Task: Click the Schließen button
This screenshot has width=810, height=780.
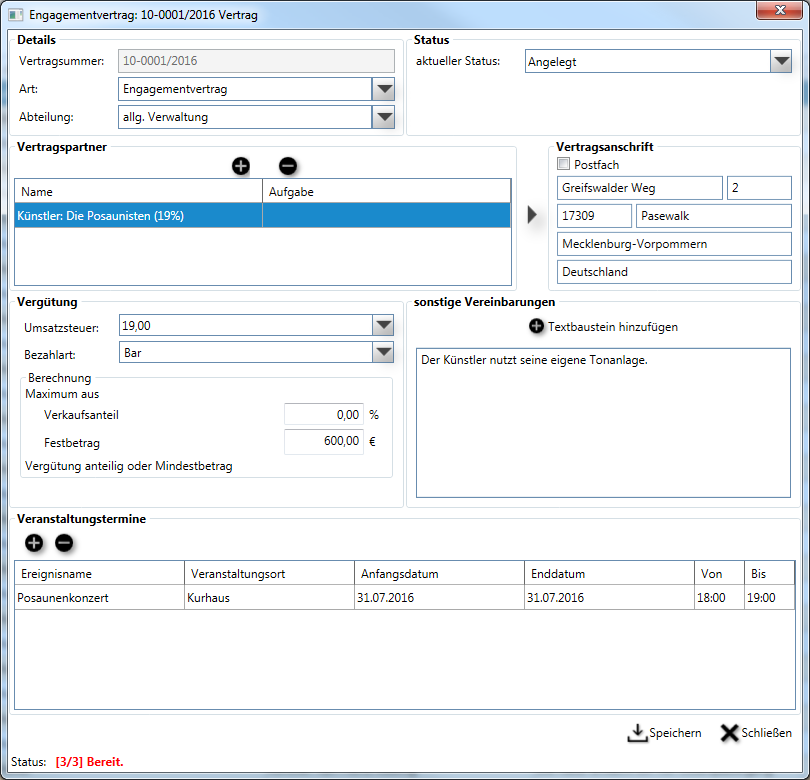Action: pos(756,732)
